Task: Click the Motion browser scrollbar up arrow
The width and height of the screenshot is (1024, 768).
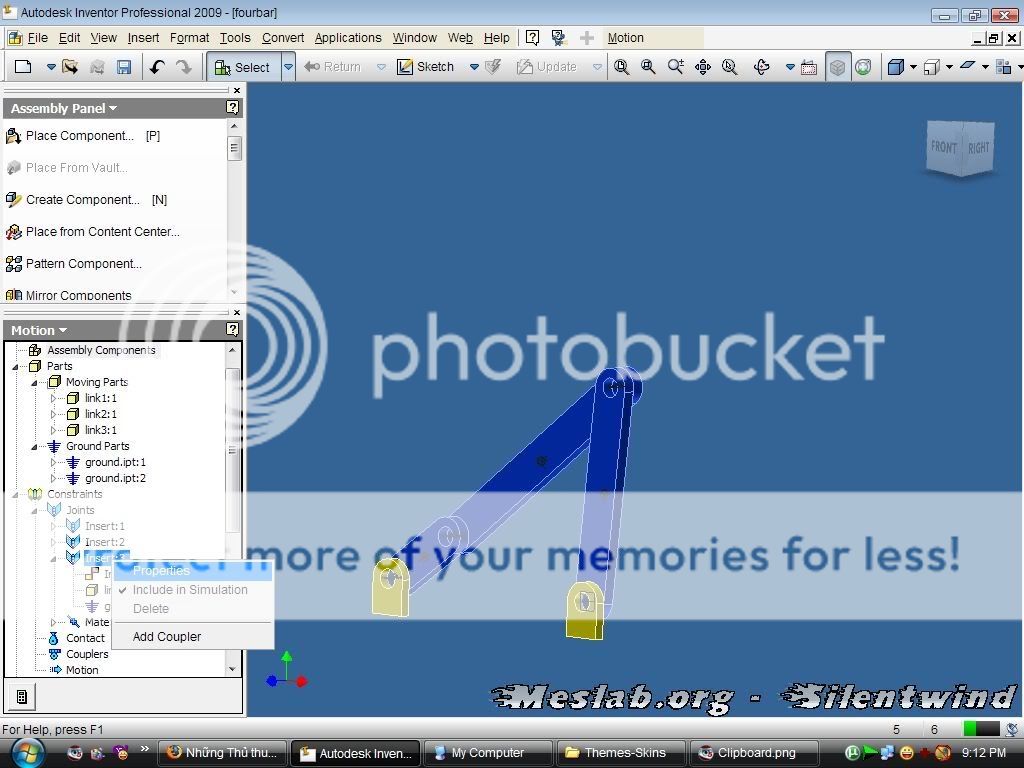Action: tap(232, 350)
